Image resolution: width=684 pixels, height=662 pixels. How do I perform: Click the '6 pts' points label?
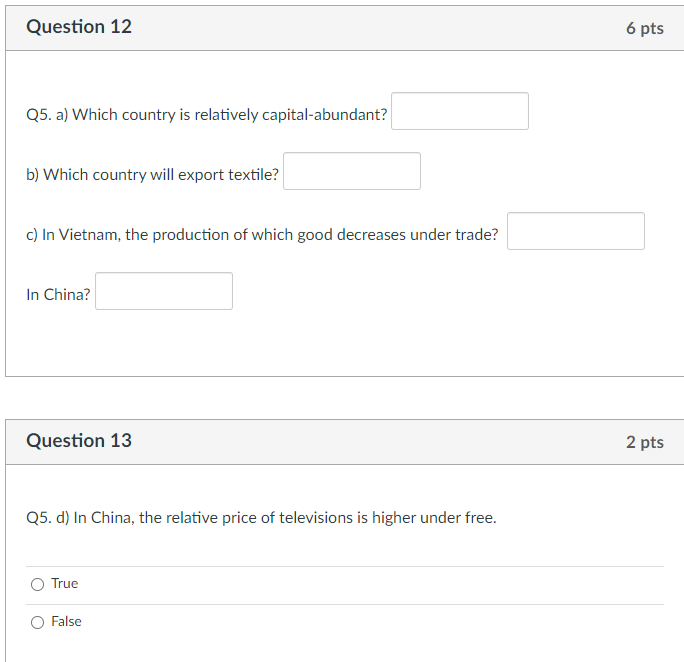[645, 28]
